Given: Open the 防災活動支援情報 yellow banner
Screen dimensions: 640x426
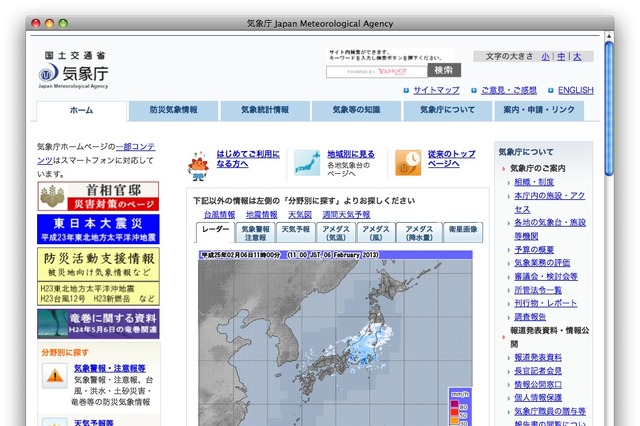Looking at the screenshot, I should 98,276.
